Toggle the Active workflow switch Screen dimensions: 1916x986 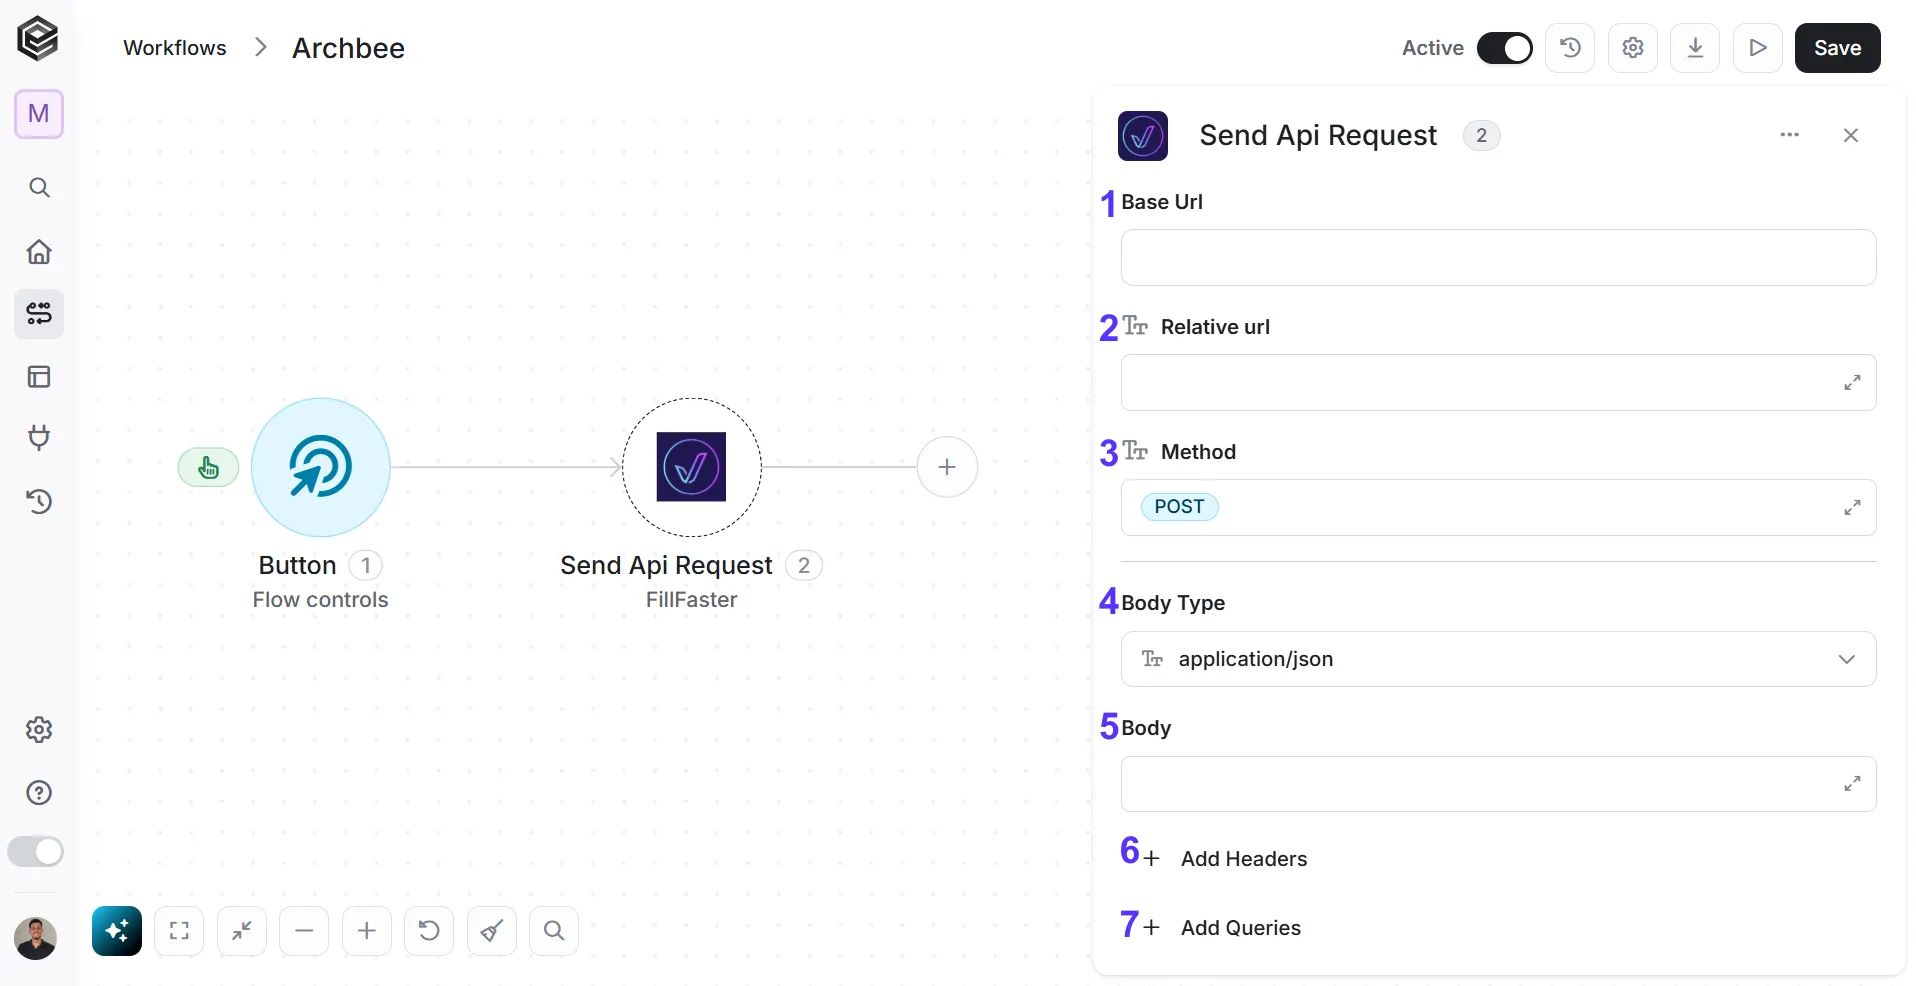click(x=1504, y=48)
